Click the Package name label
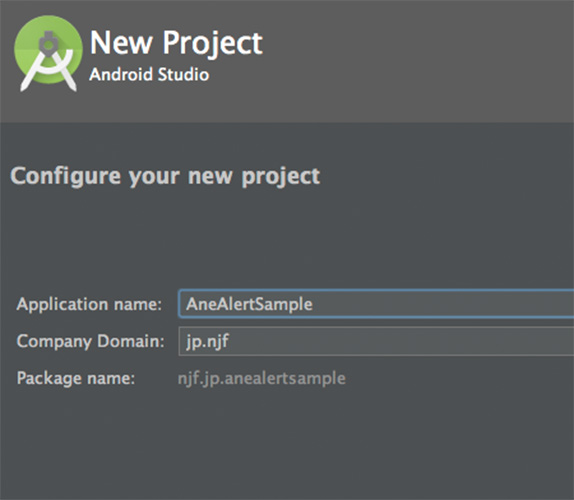Image resolution: width=574 pixels, height=500 pixels. [x=76, y=378]
